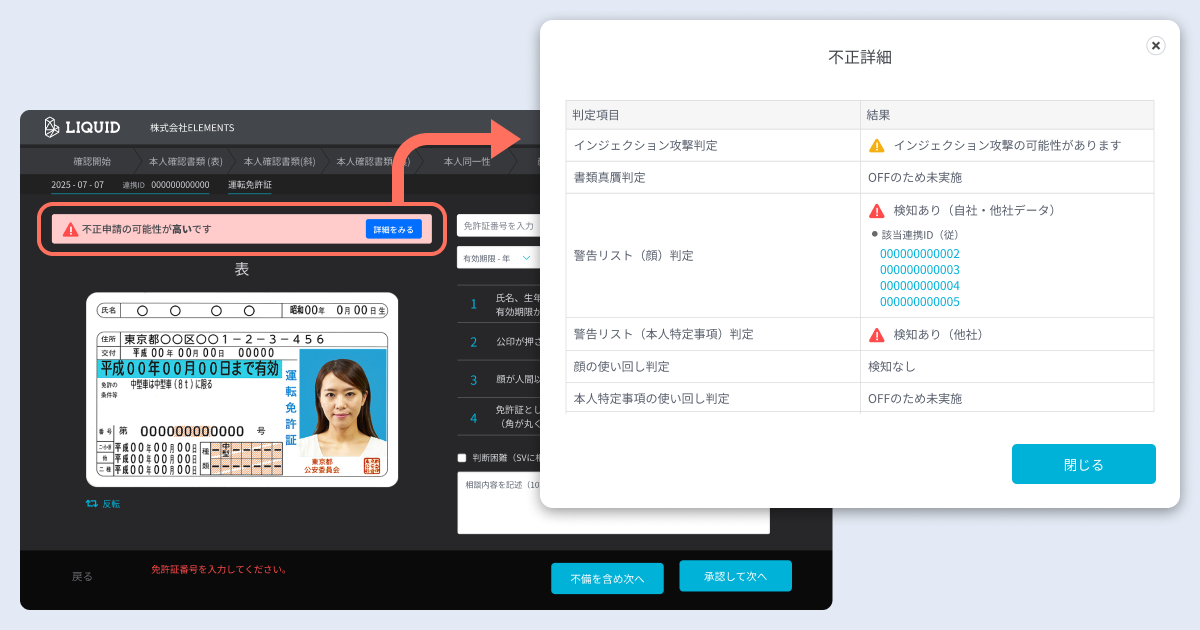Viewport: 1200px width, 630px height.
Task: Click the LIQUID logo icon
Action: point(50,128)
